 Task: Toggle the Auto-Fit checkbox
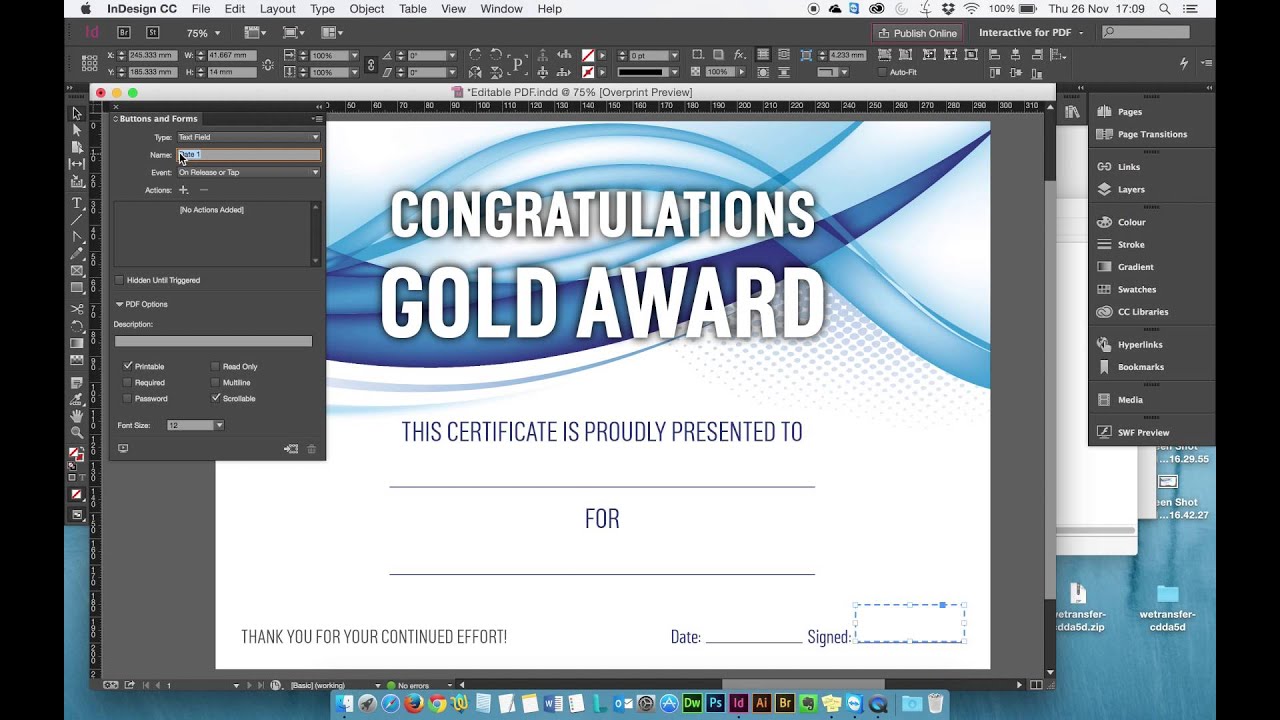tap(882, 72)
